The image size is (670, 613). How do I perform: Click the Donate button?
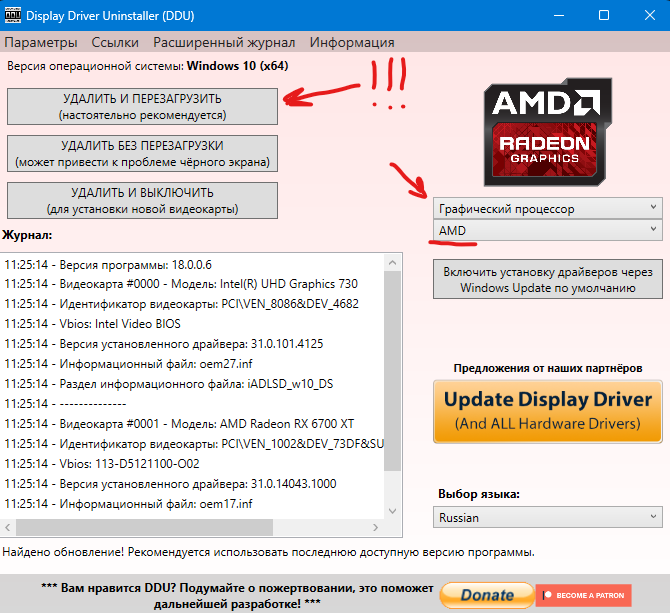(x=487, y=595)
